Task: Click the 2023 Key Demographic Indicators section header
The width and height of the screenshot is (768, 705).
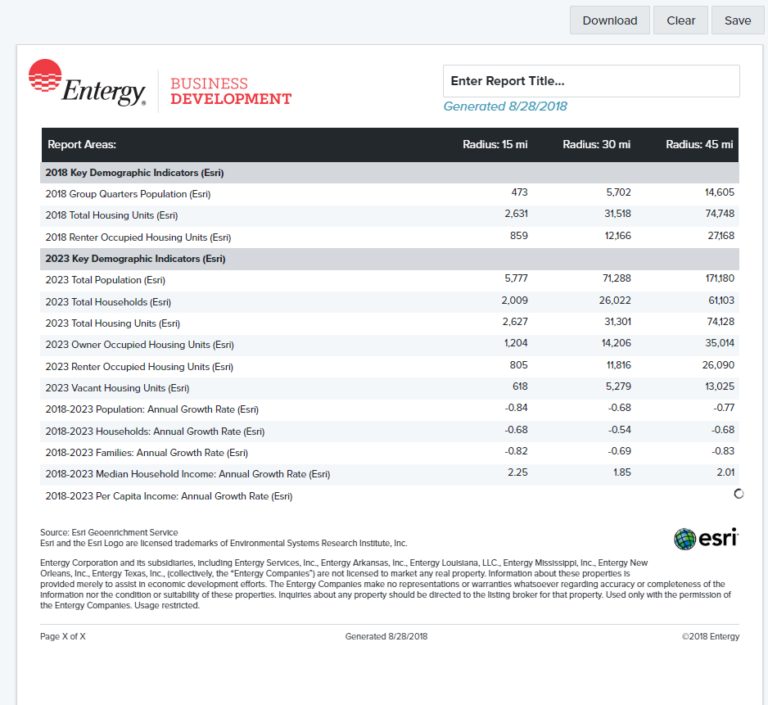Action: click(x=135, y=259)
